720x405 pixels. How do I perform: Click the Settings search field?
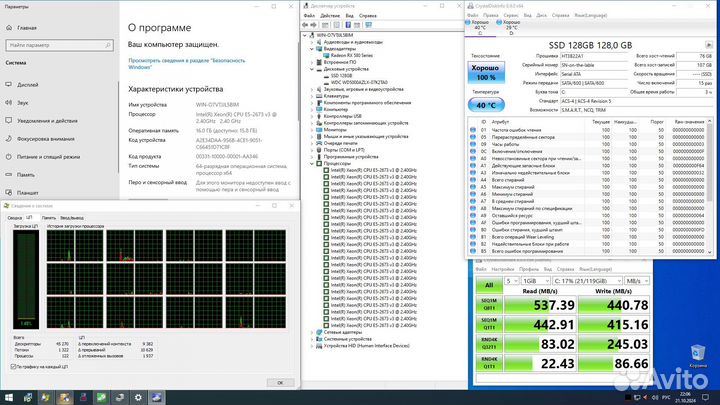(59, 45)
